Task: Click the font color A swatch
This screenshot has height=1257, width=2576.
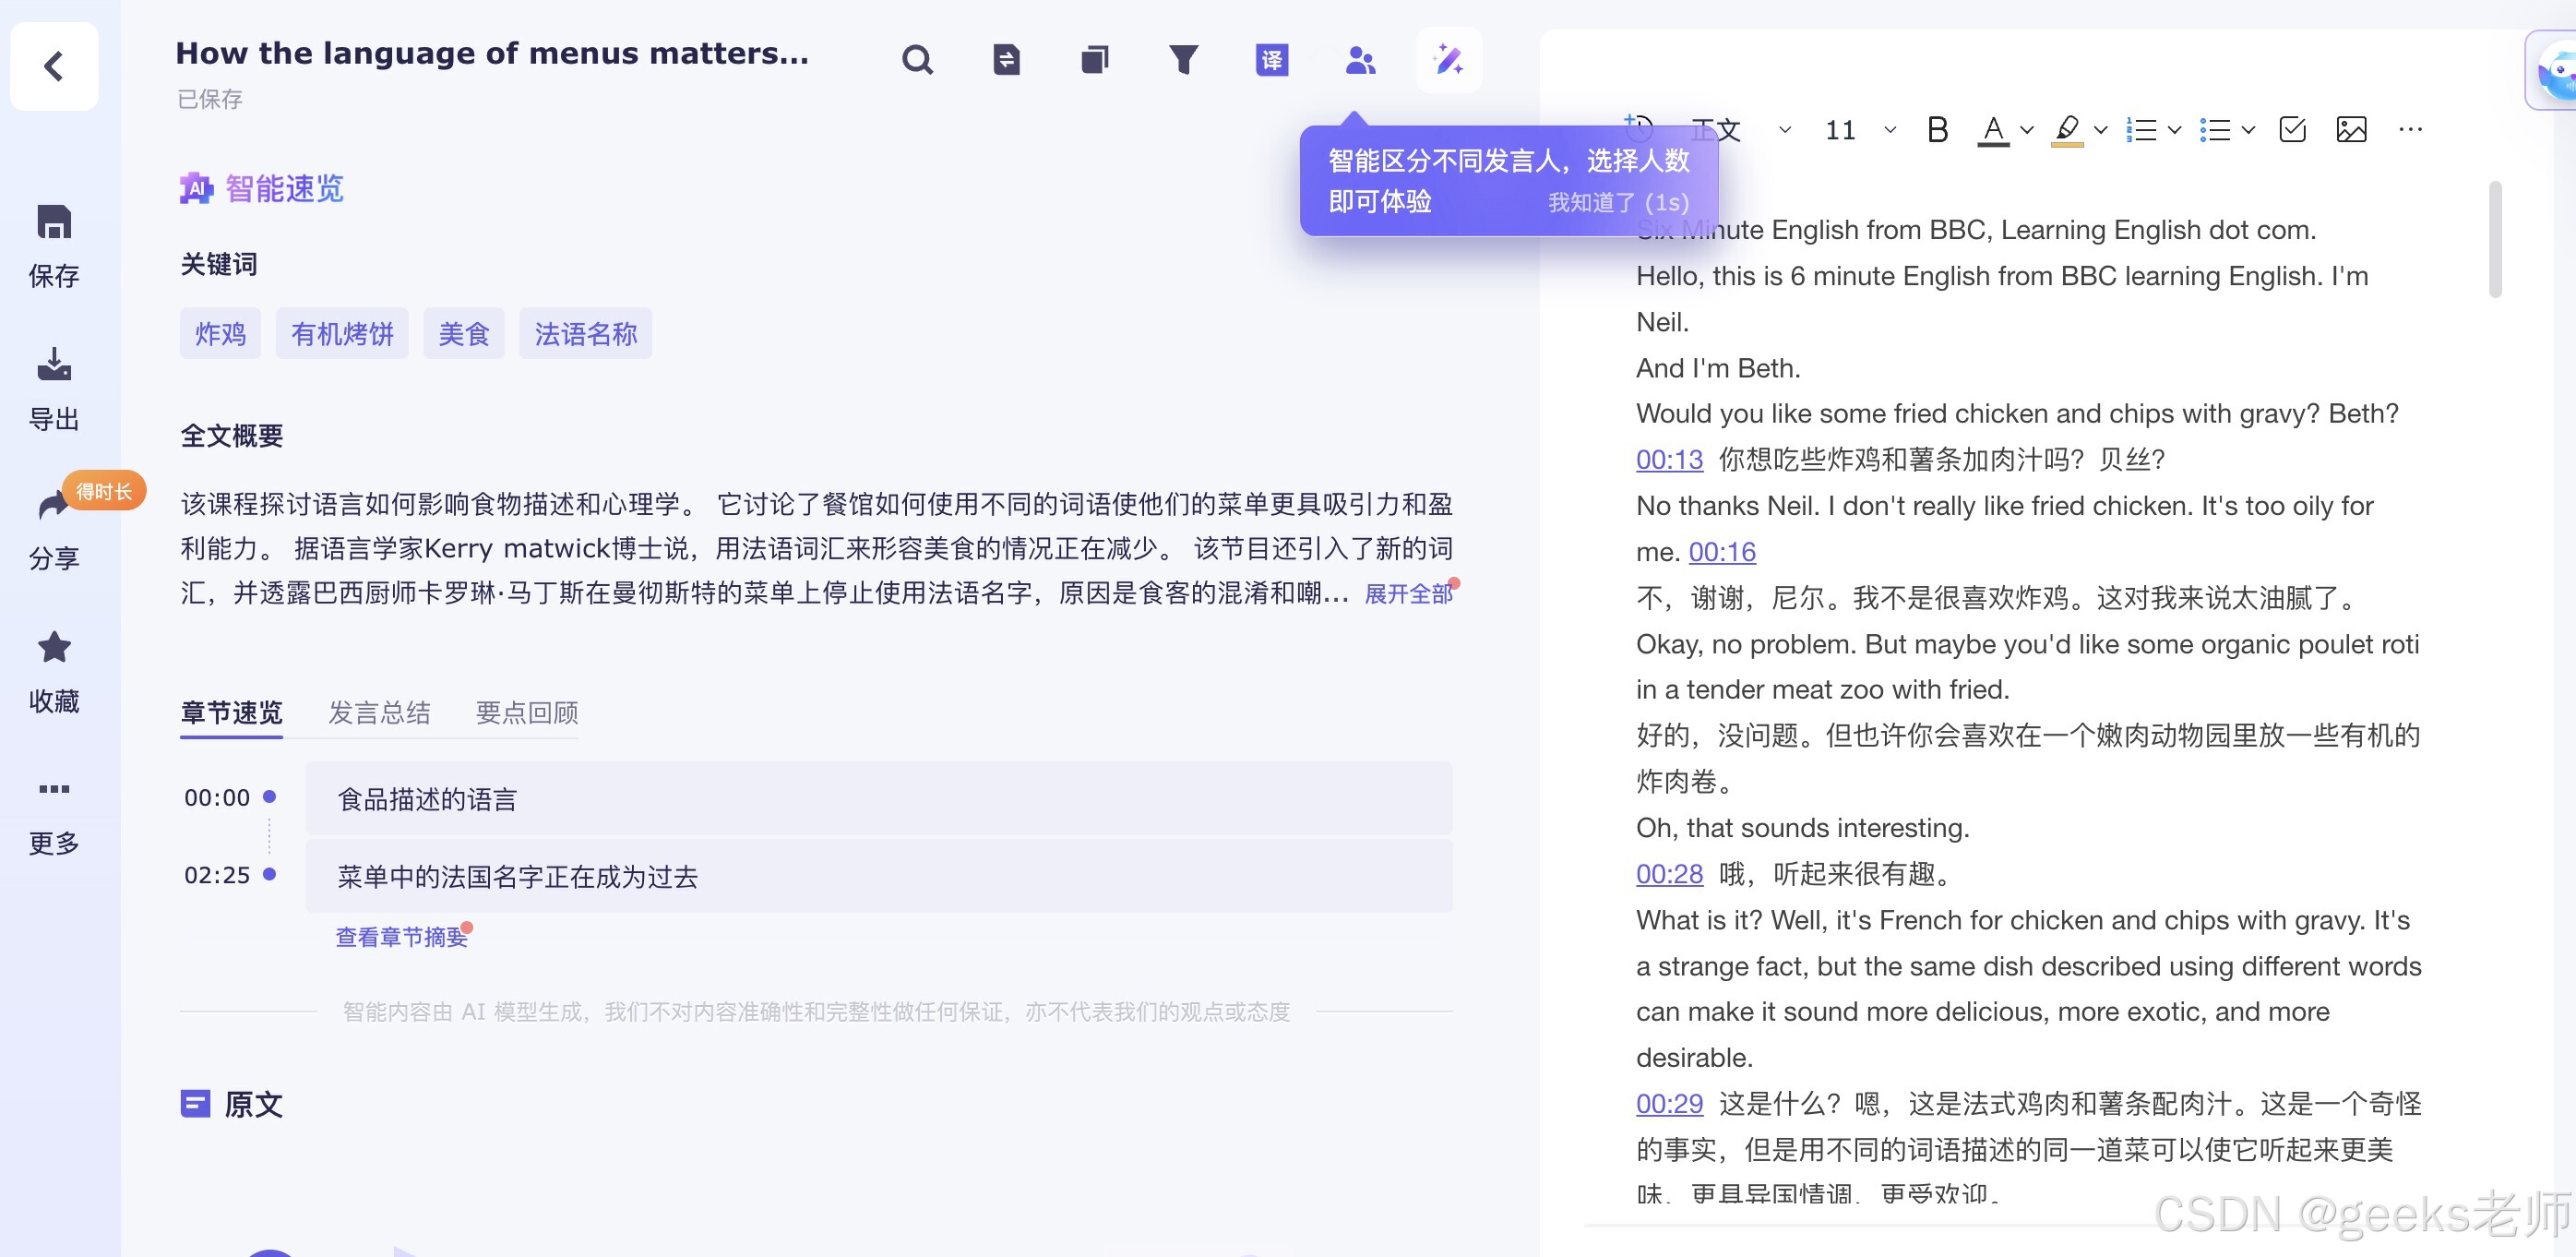Action: pyautogui.click(x=1993, y=130)
